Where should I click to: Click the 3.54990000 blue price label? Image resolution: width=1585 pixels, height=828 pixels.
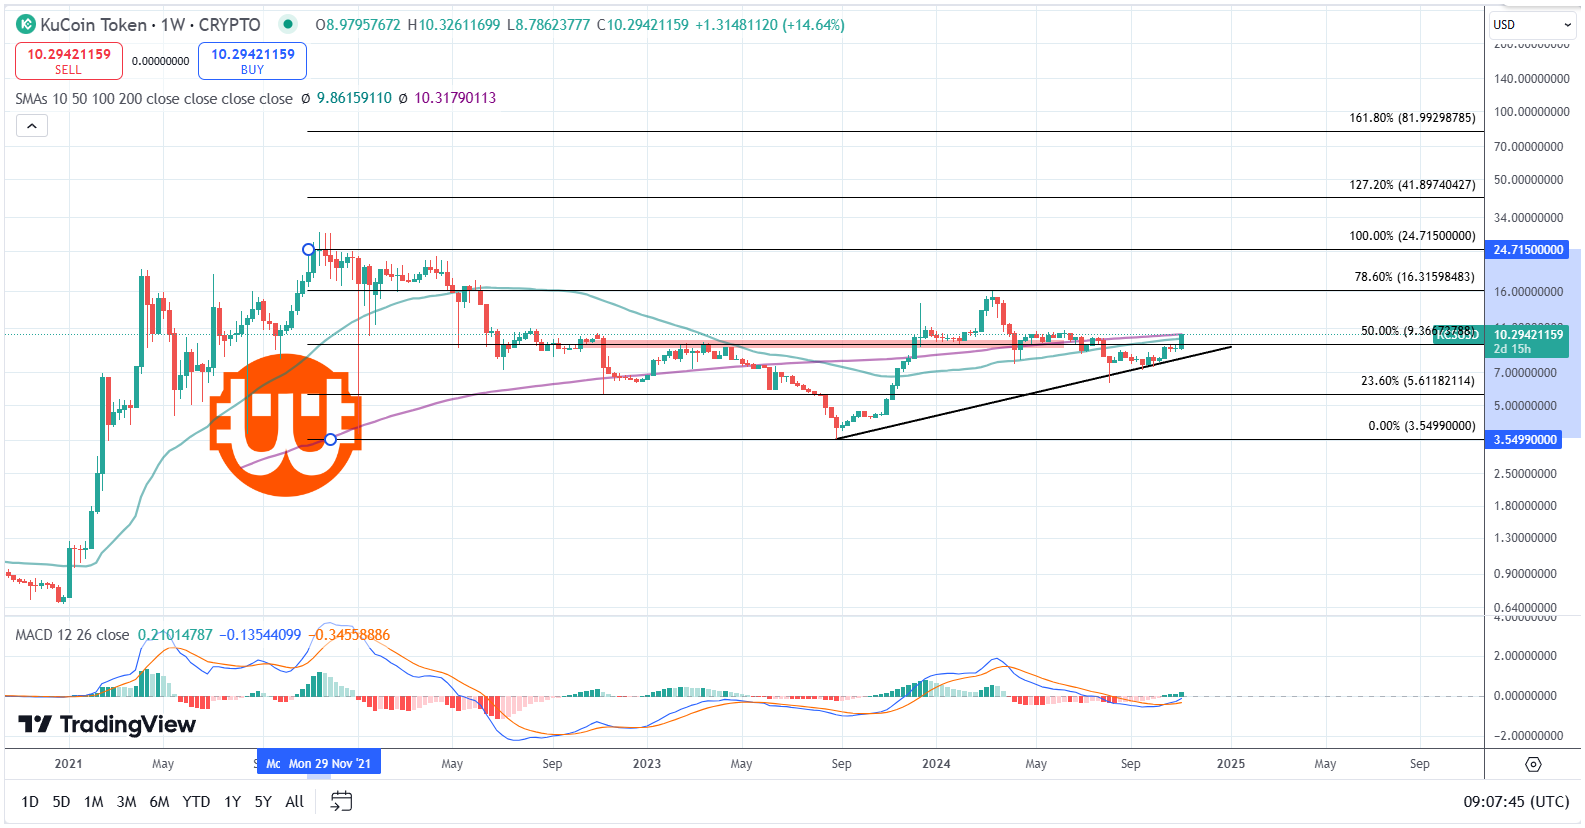[x=1525, y=440]
